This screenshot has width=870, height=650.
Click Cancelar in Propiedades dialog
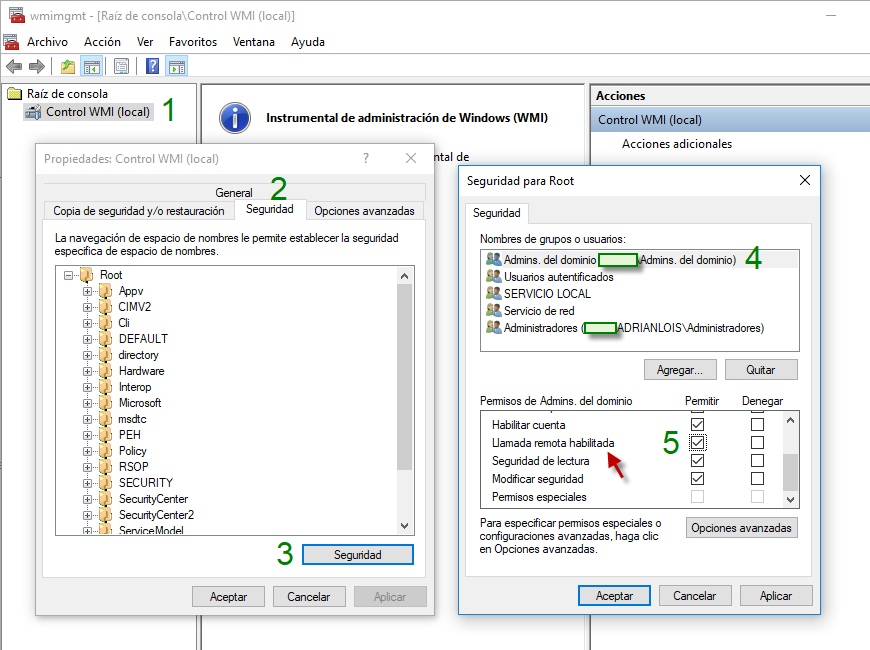[x=308, y=597]
